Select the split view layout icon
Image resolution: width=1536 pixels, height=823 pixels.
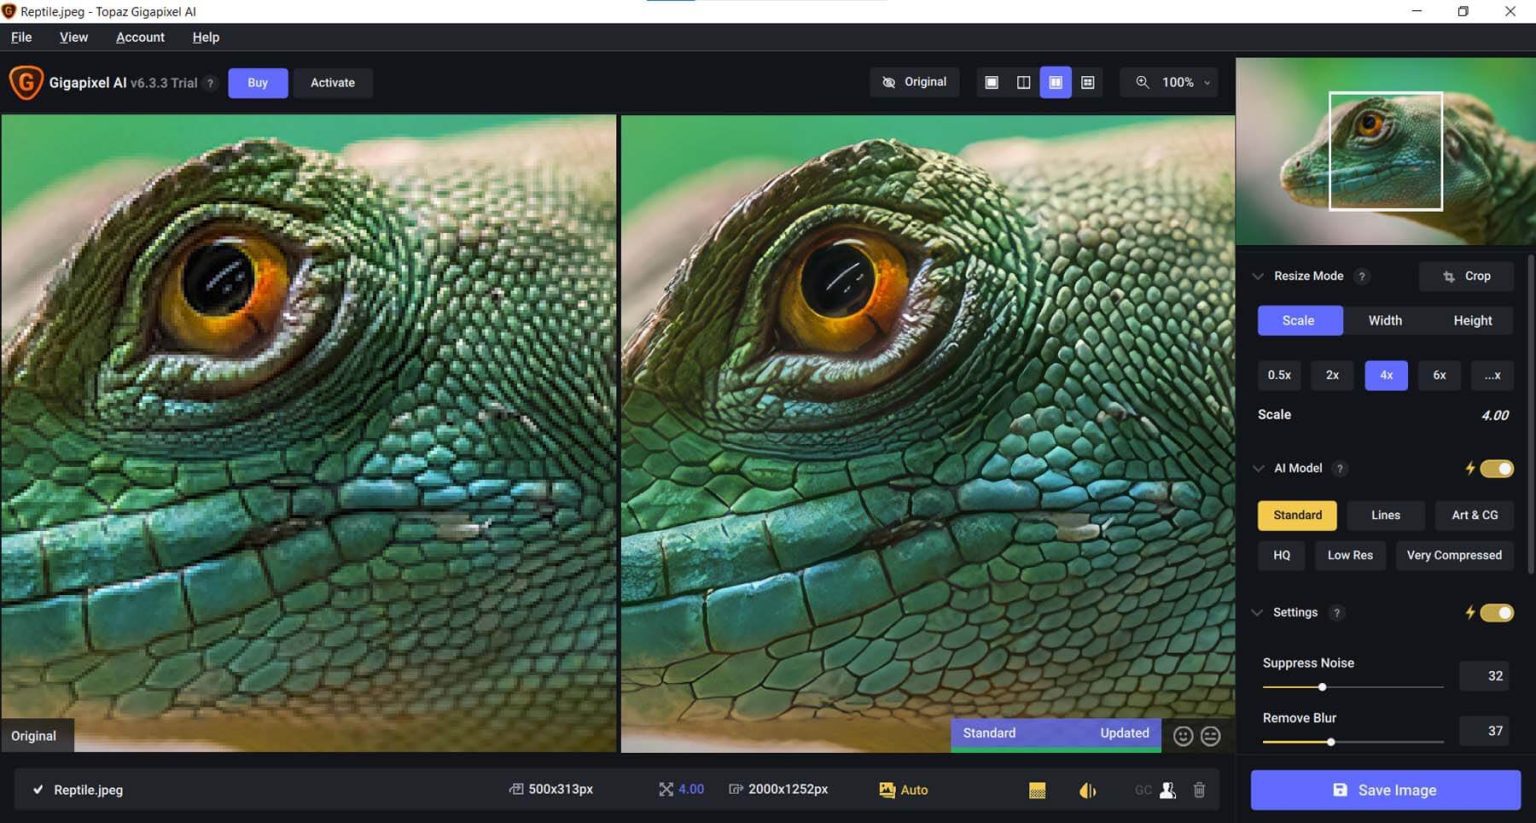pos(1023,82)
